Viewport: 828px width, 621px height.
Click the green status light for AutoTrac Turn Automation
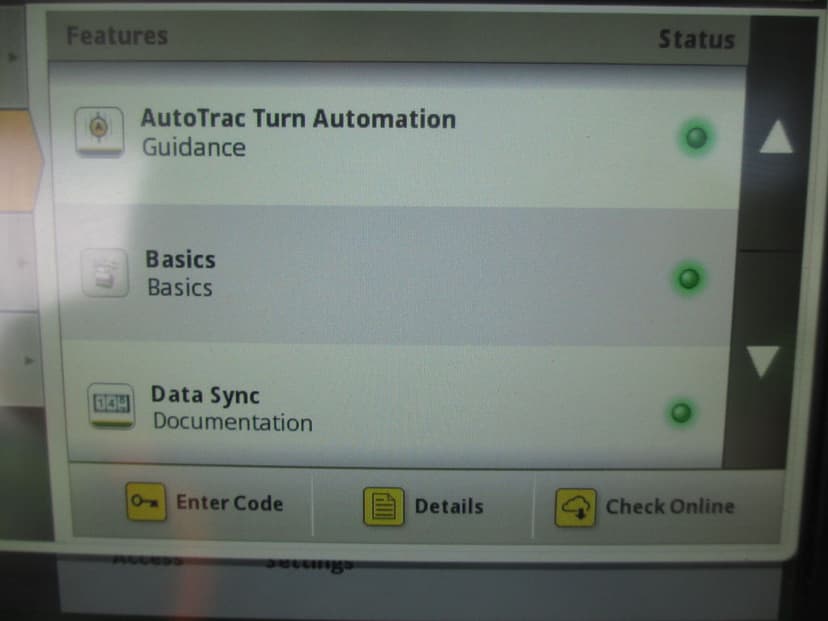[696, 137]
